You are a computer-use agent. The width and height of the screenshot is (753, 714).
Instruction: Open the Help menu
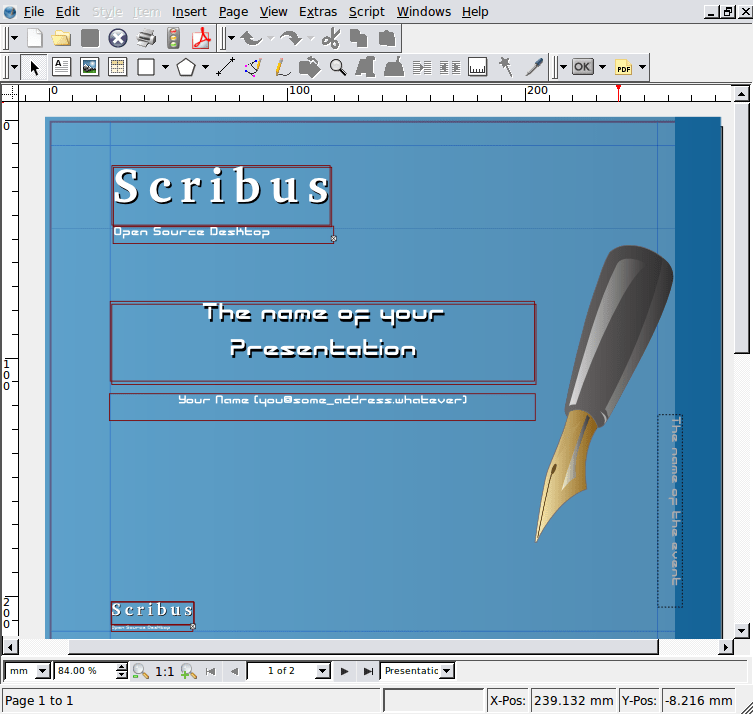tap(475, 12)
